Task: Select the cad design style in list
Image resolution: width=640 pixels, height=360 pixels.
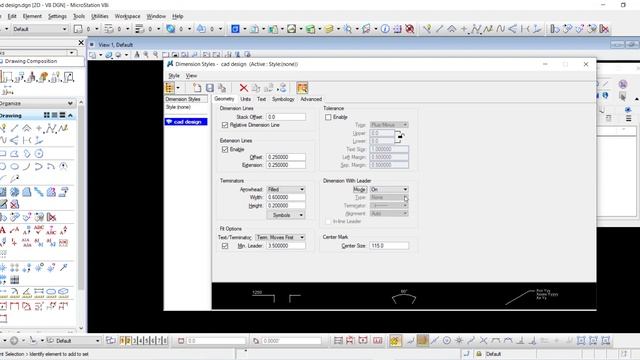Action: coord(186,122)
